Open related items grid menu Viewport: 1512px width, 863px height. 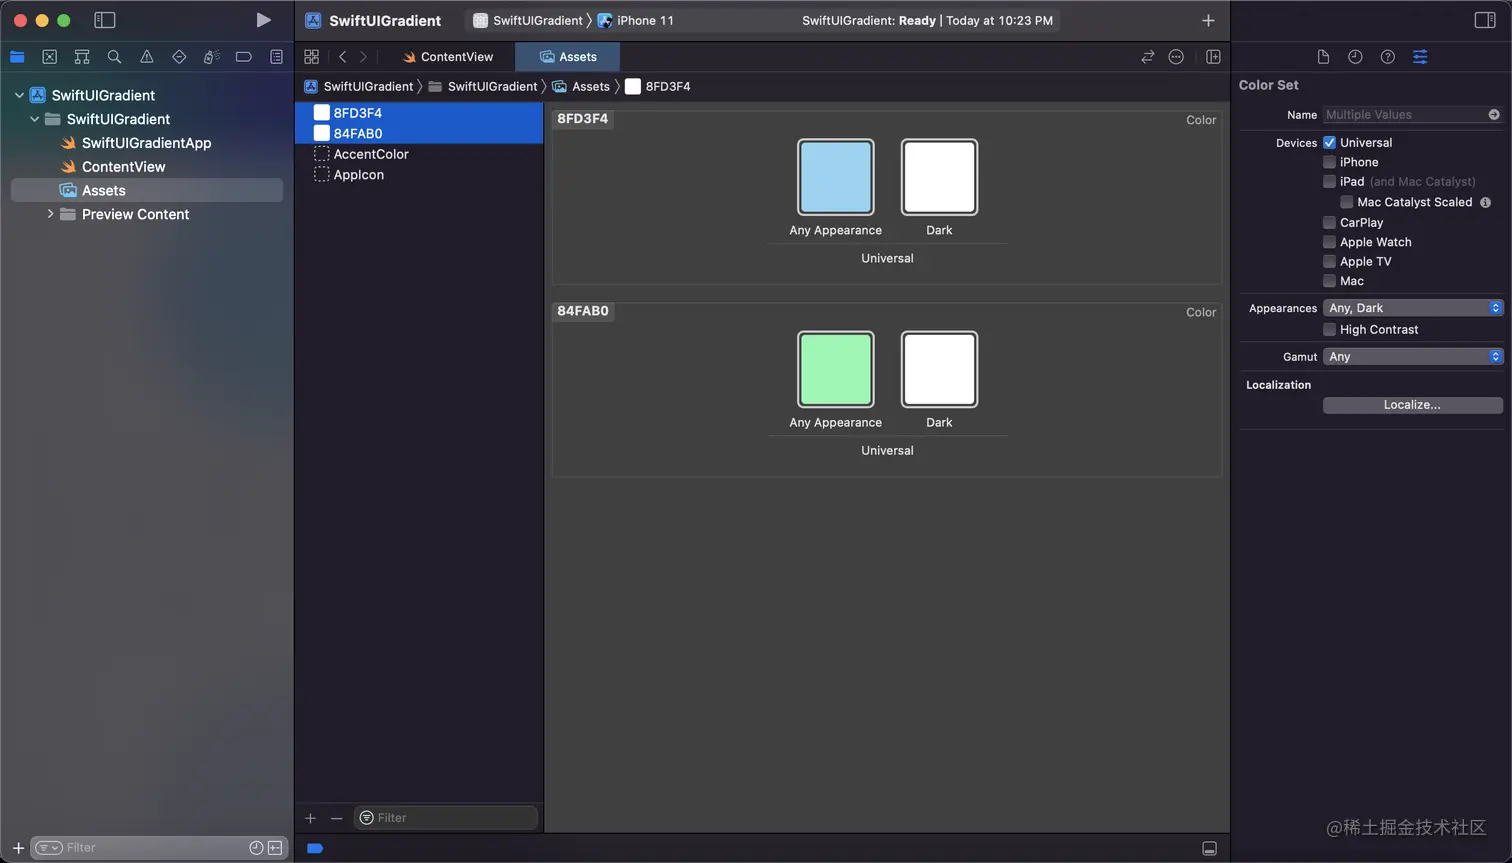click(311, 57)
